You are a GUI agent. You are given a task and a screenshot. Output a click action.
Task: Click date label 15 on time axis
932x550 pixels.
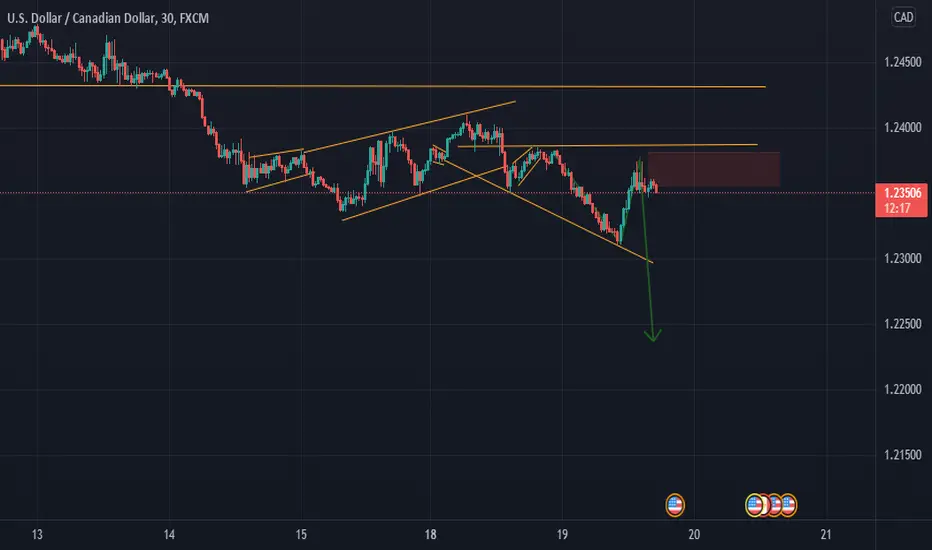point(301,535)
